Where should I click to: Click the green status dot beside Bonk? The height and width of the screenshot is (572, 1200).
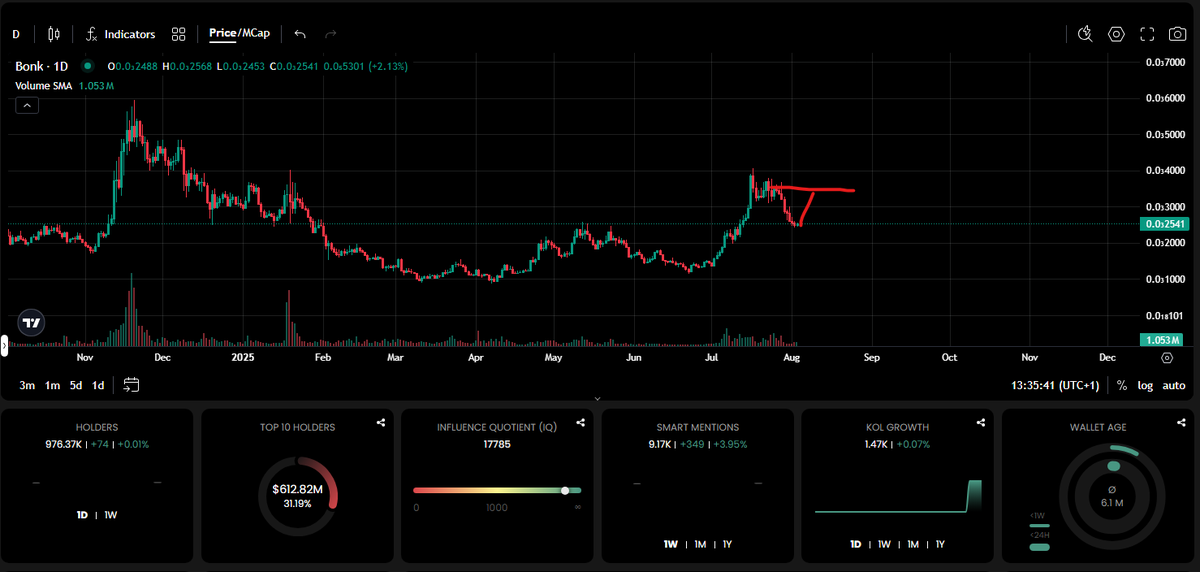coord(87,66)
